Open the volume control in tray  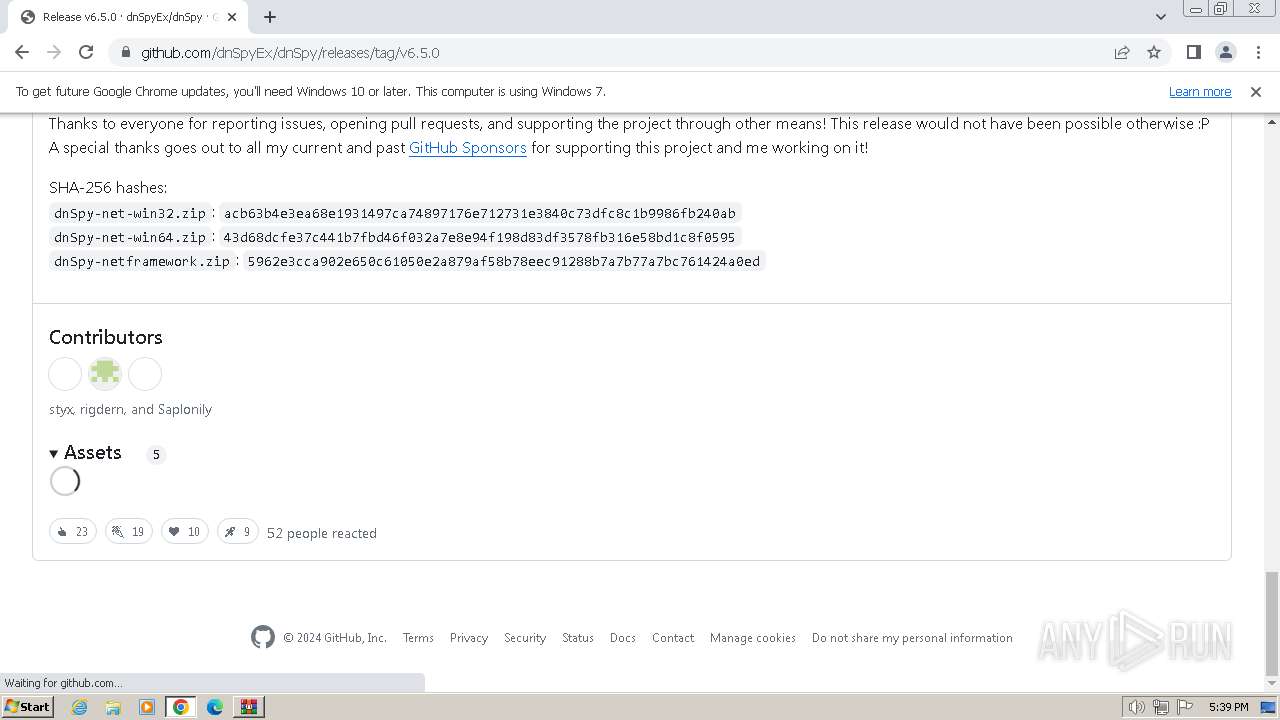click(x=1137, y=707)
